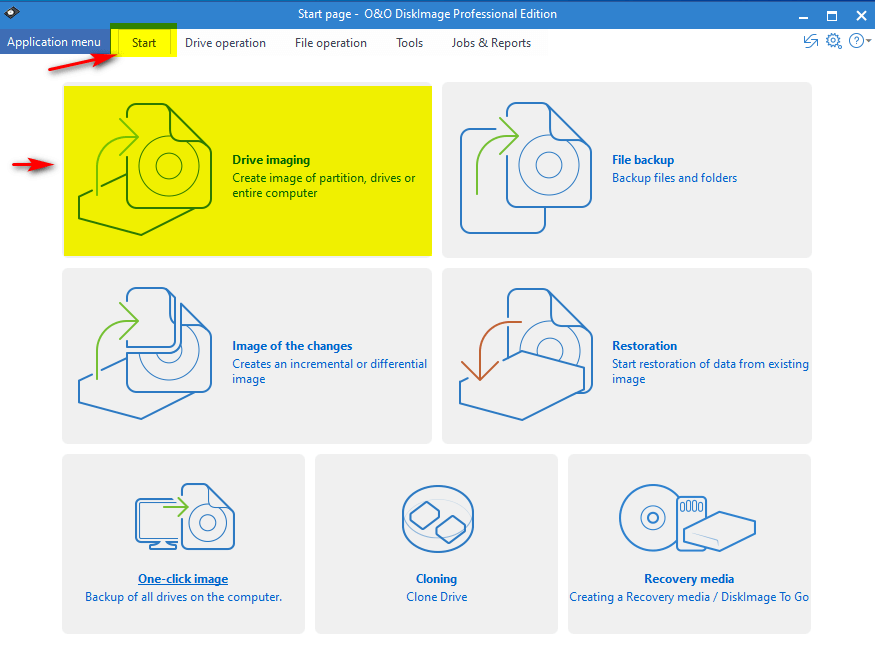
Task: Open settings via the gear icon
Action: (833, 41)
